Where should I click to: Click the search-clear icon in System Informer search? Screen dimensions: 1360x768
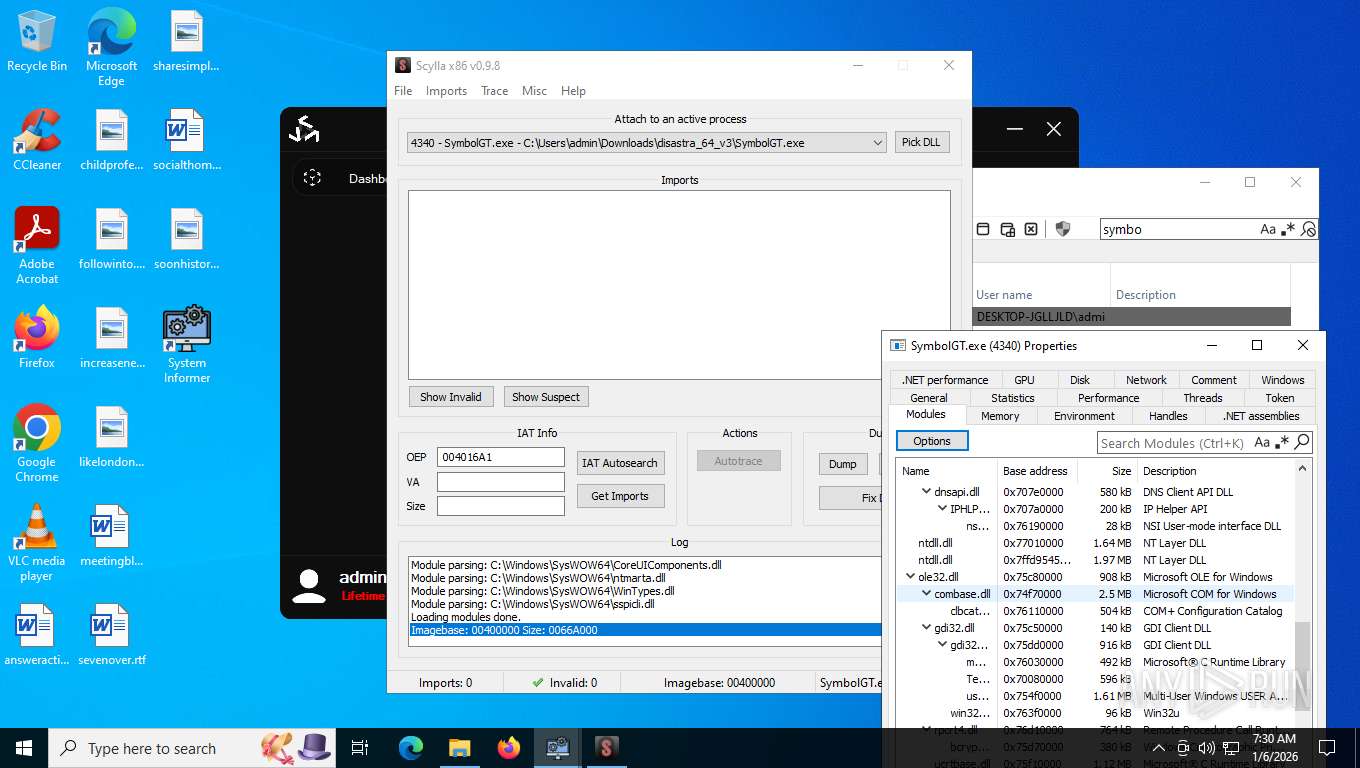coord(1308,229)
